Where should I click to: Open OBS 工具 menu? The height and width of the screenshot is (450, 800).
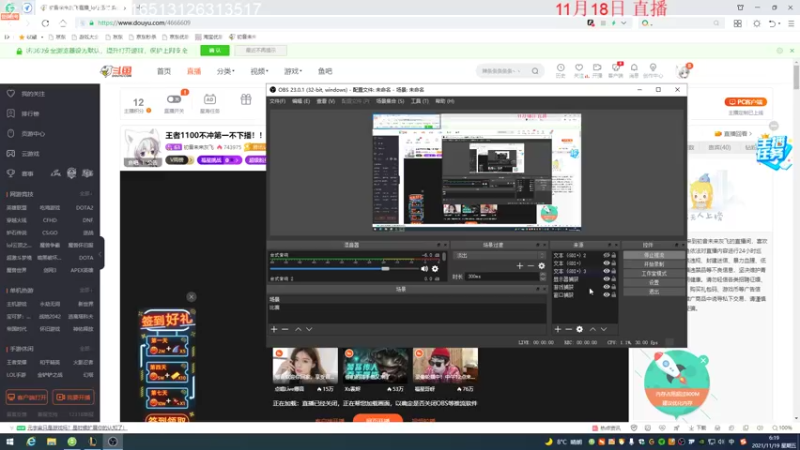(419, 102)
